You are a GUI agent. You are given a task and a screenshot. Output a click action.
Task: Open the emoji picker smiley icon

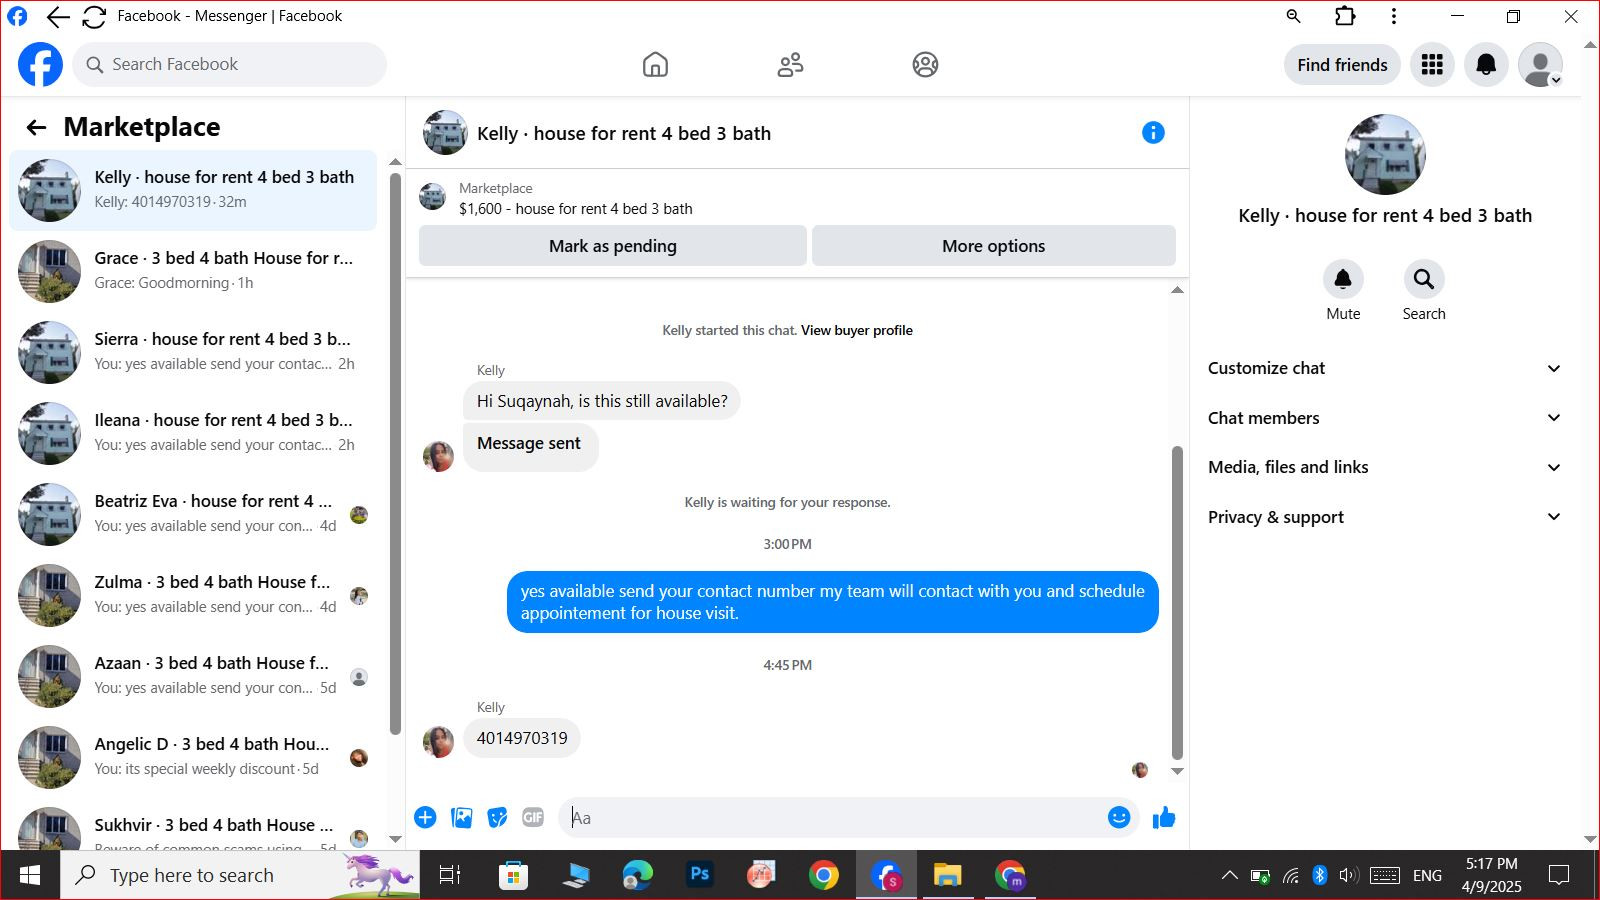click(1119, 818)
